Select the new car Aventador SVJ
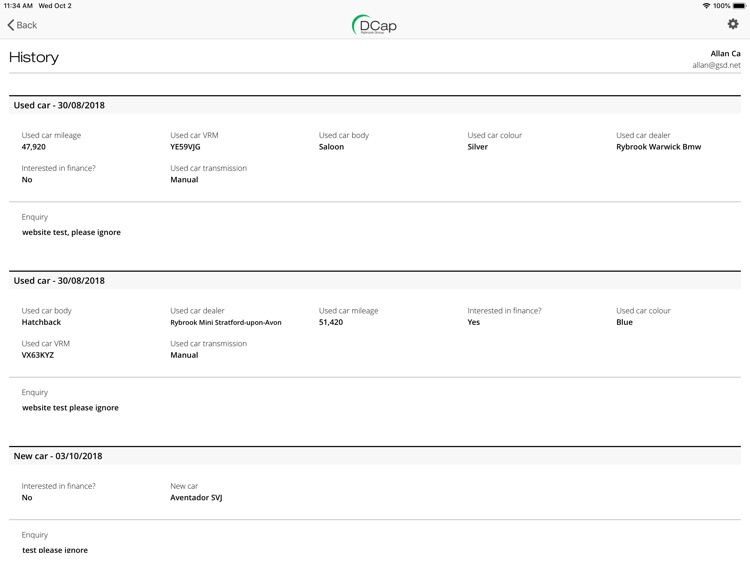This screenshot has width=750, height=562. pos(196,497)
